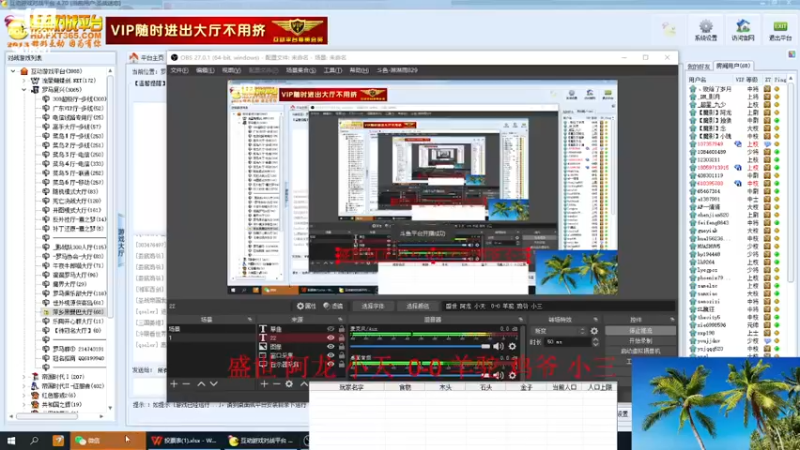Open Excel workbook taskbar item

(184, 440)
